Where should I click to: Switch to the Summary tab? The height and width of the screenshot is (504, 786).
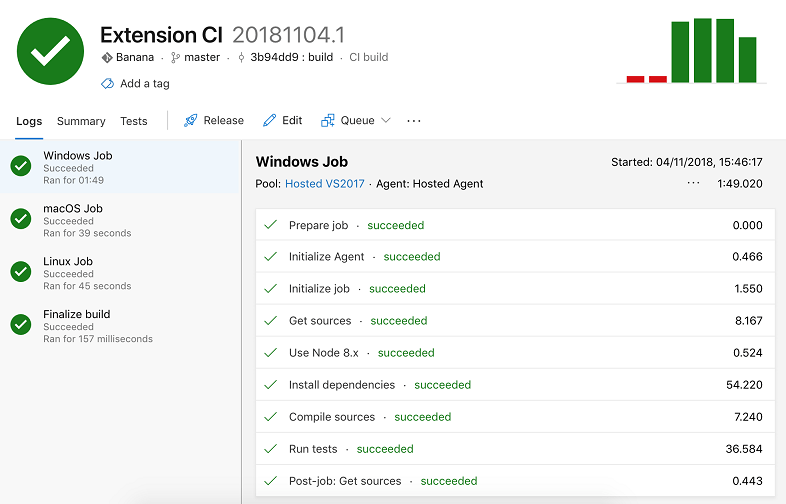click(x=81, y=121)
